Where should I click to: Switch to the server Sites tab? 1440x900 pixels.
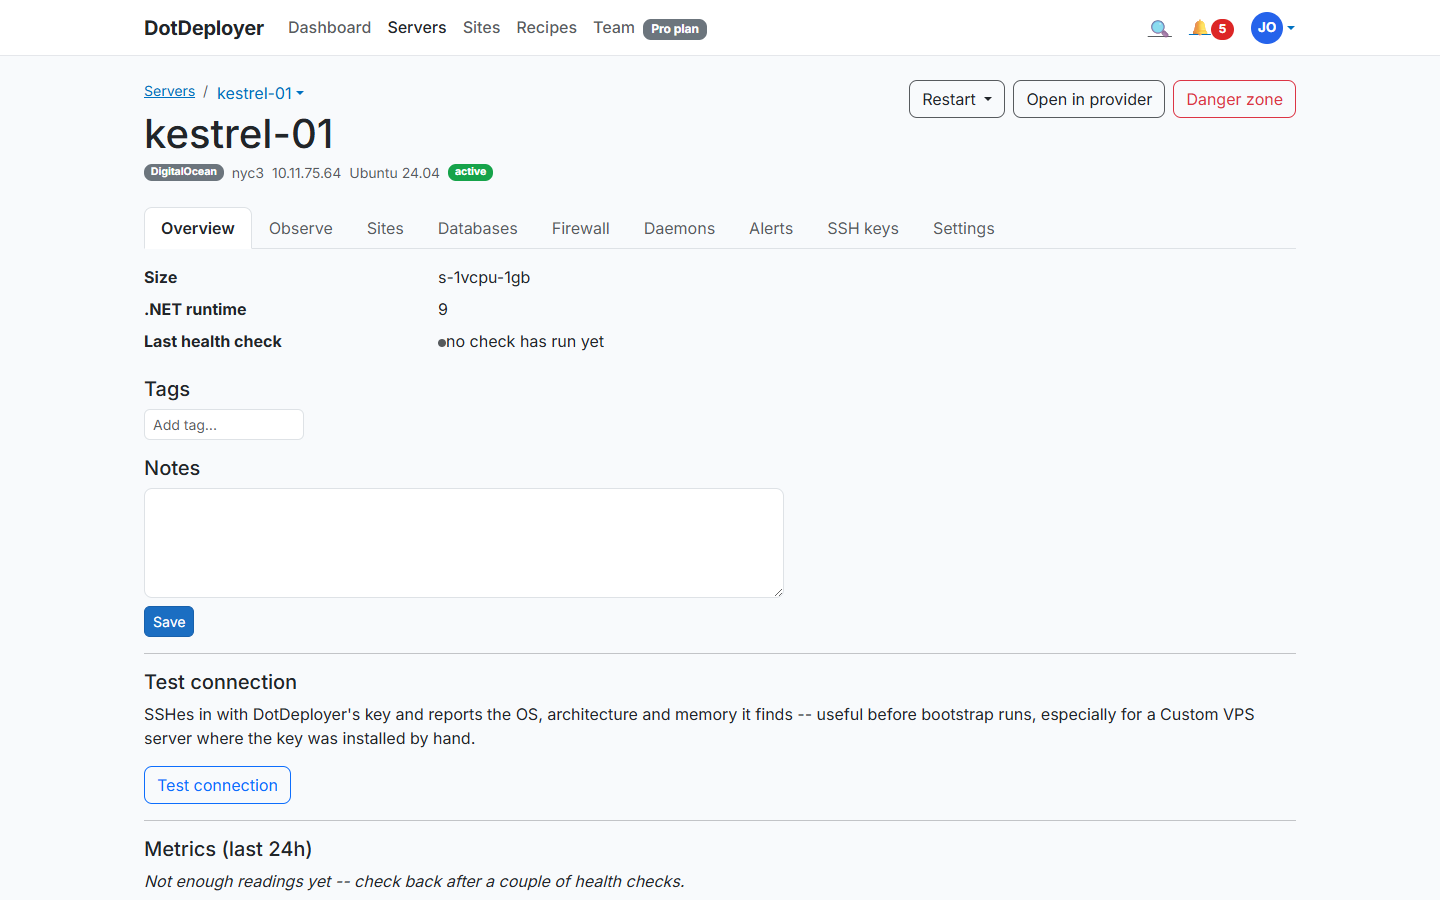click(x=385, y=228)
